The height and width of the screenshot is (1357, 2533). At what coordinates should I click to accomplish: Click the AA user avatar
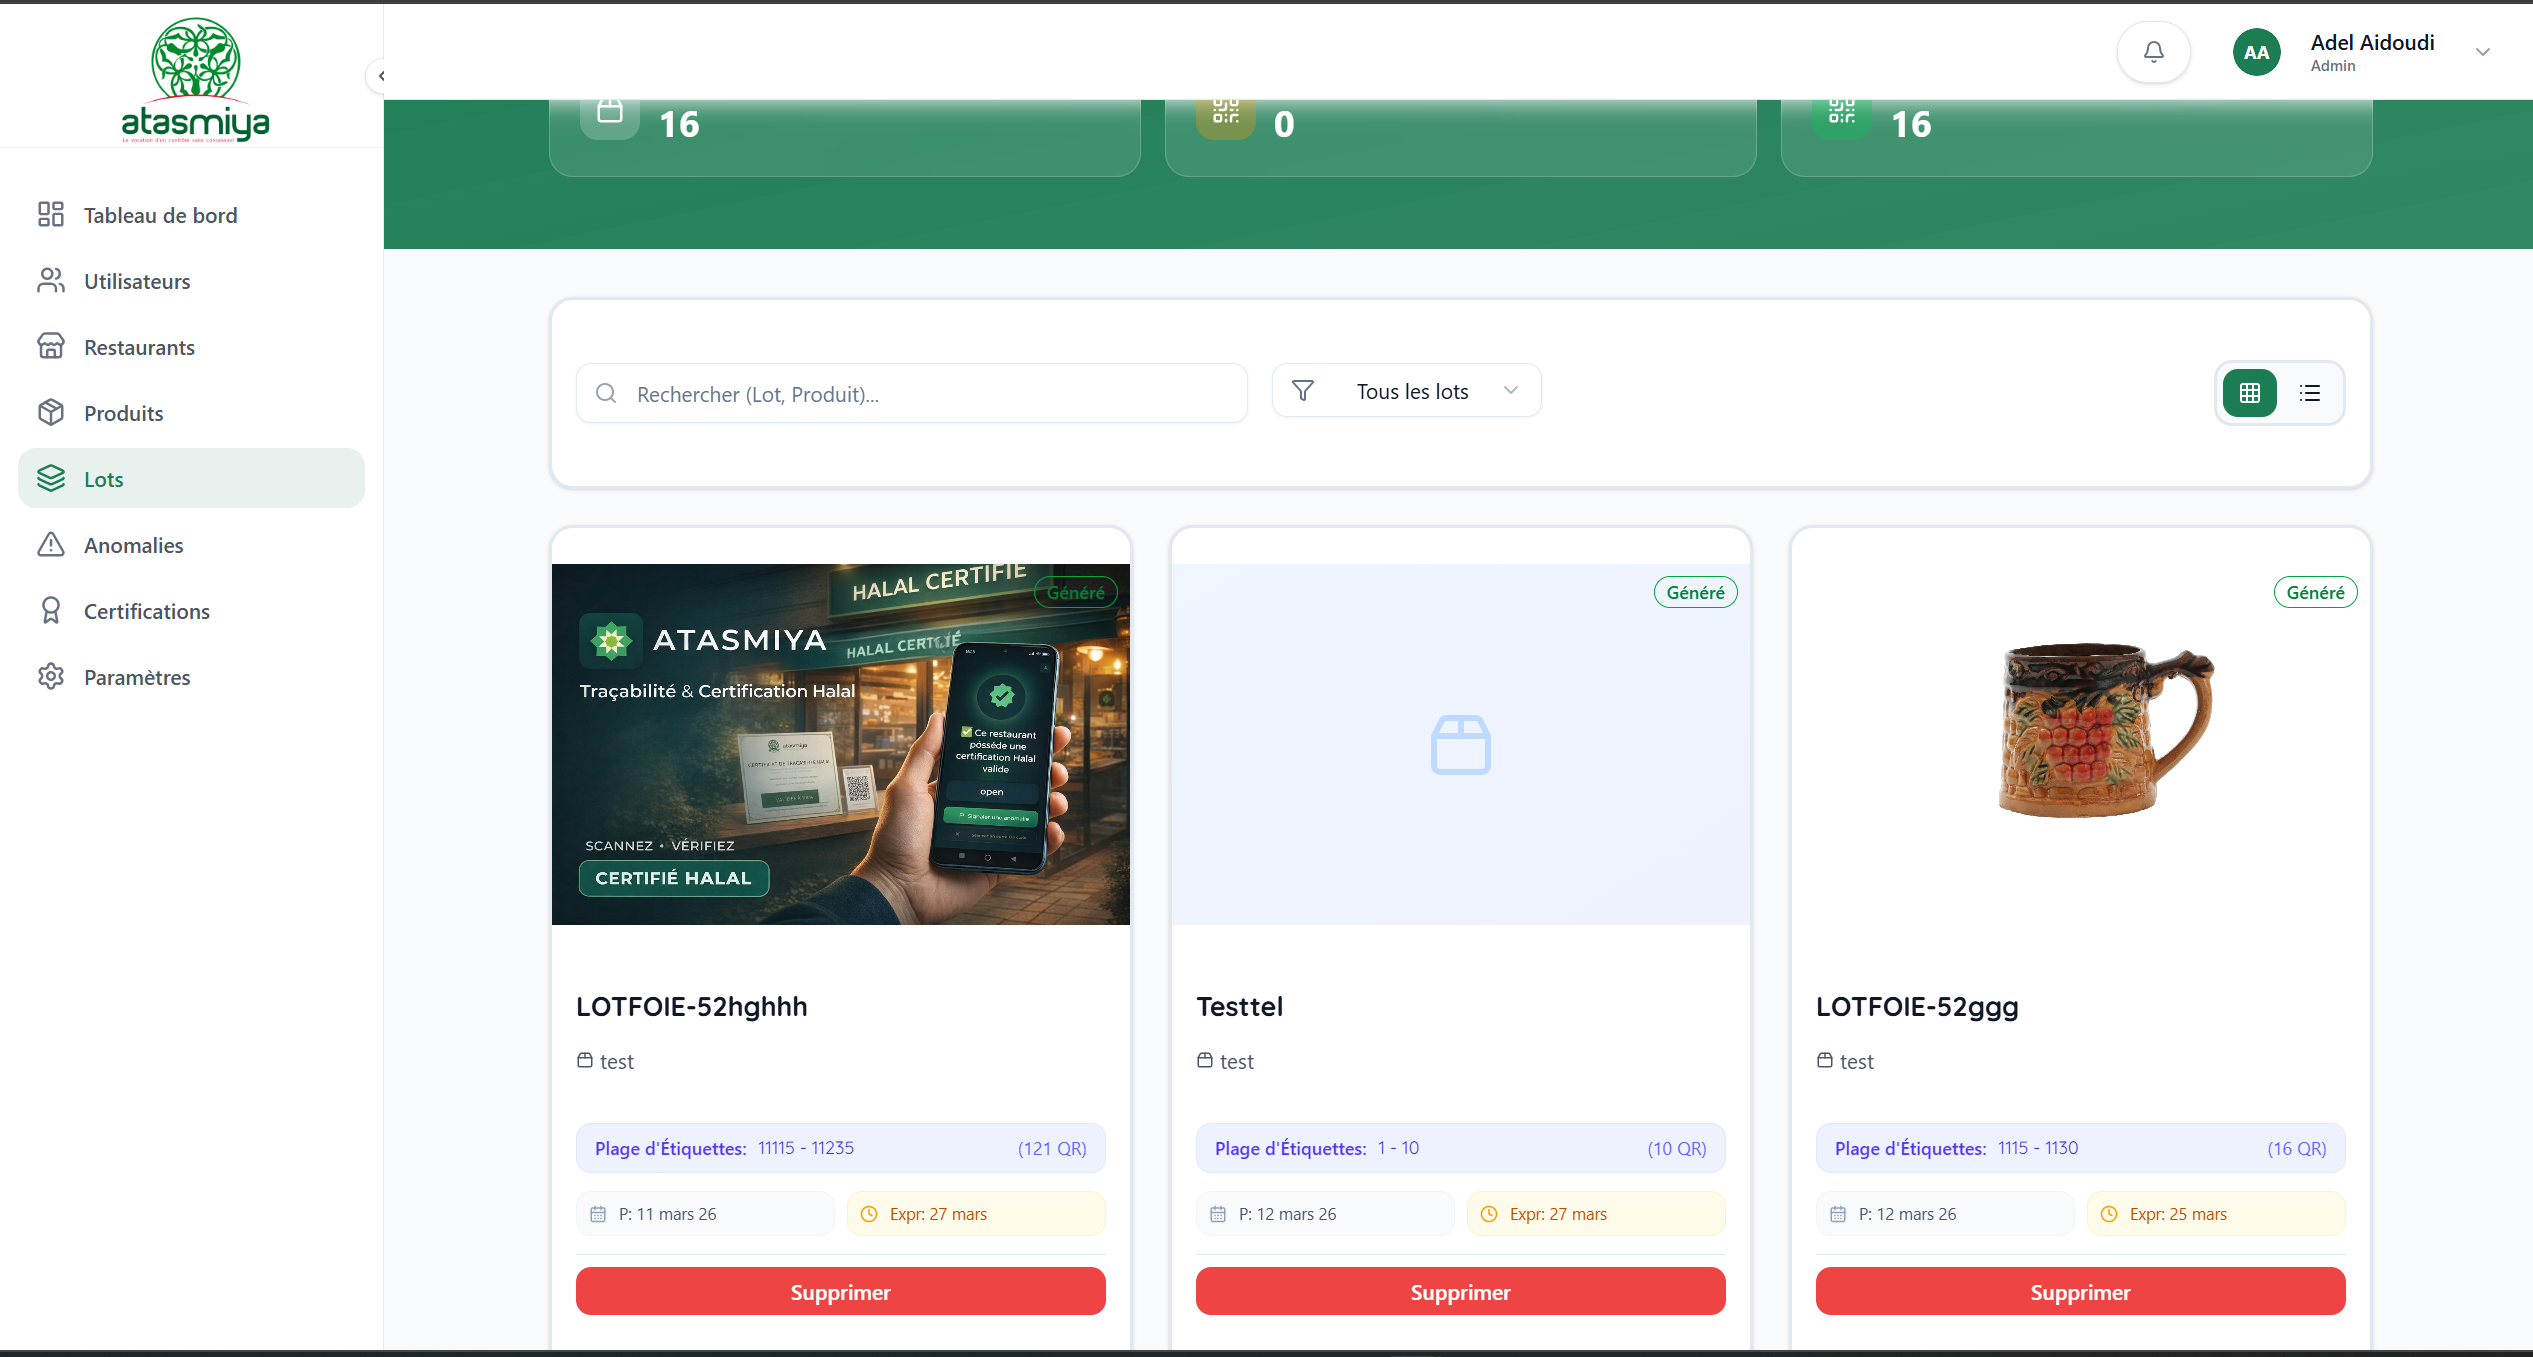(2256, 52)
